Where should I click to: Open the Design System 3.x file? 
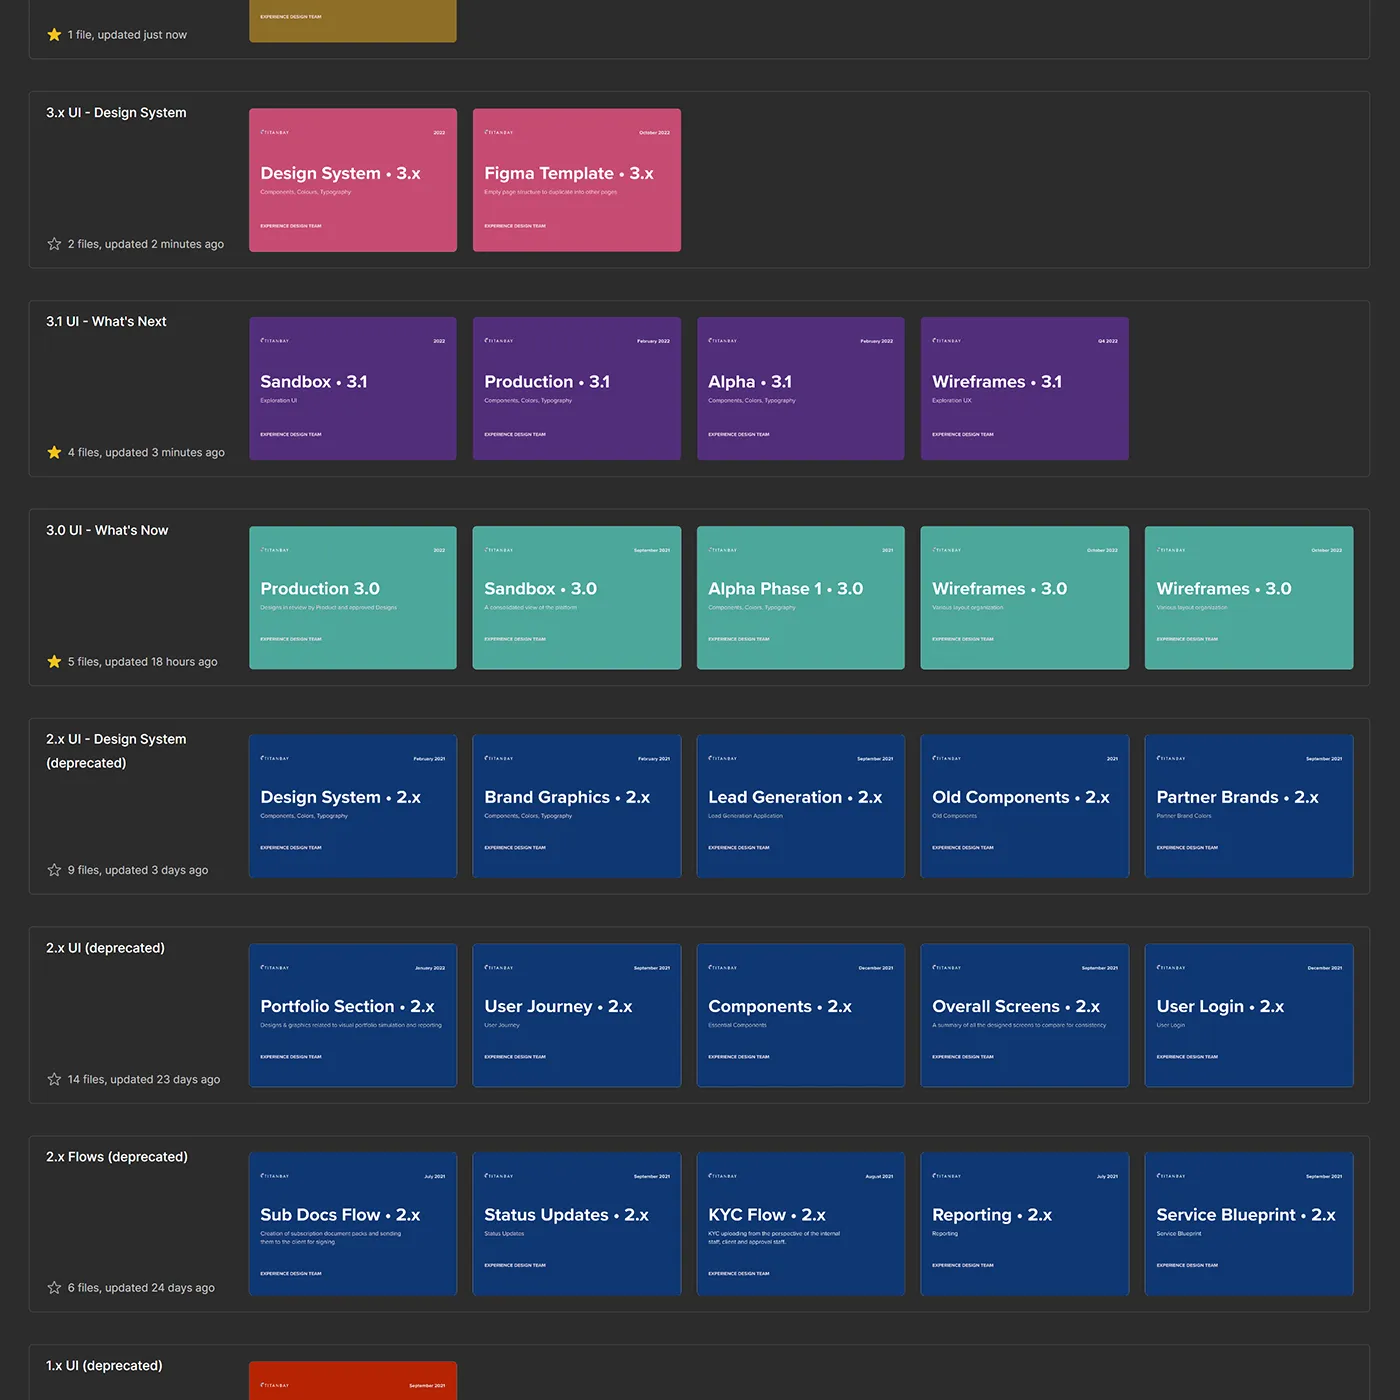352,180
